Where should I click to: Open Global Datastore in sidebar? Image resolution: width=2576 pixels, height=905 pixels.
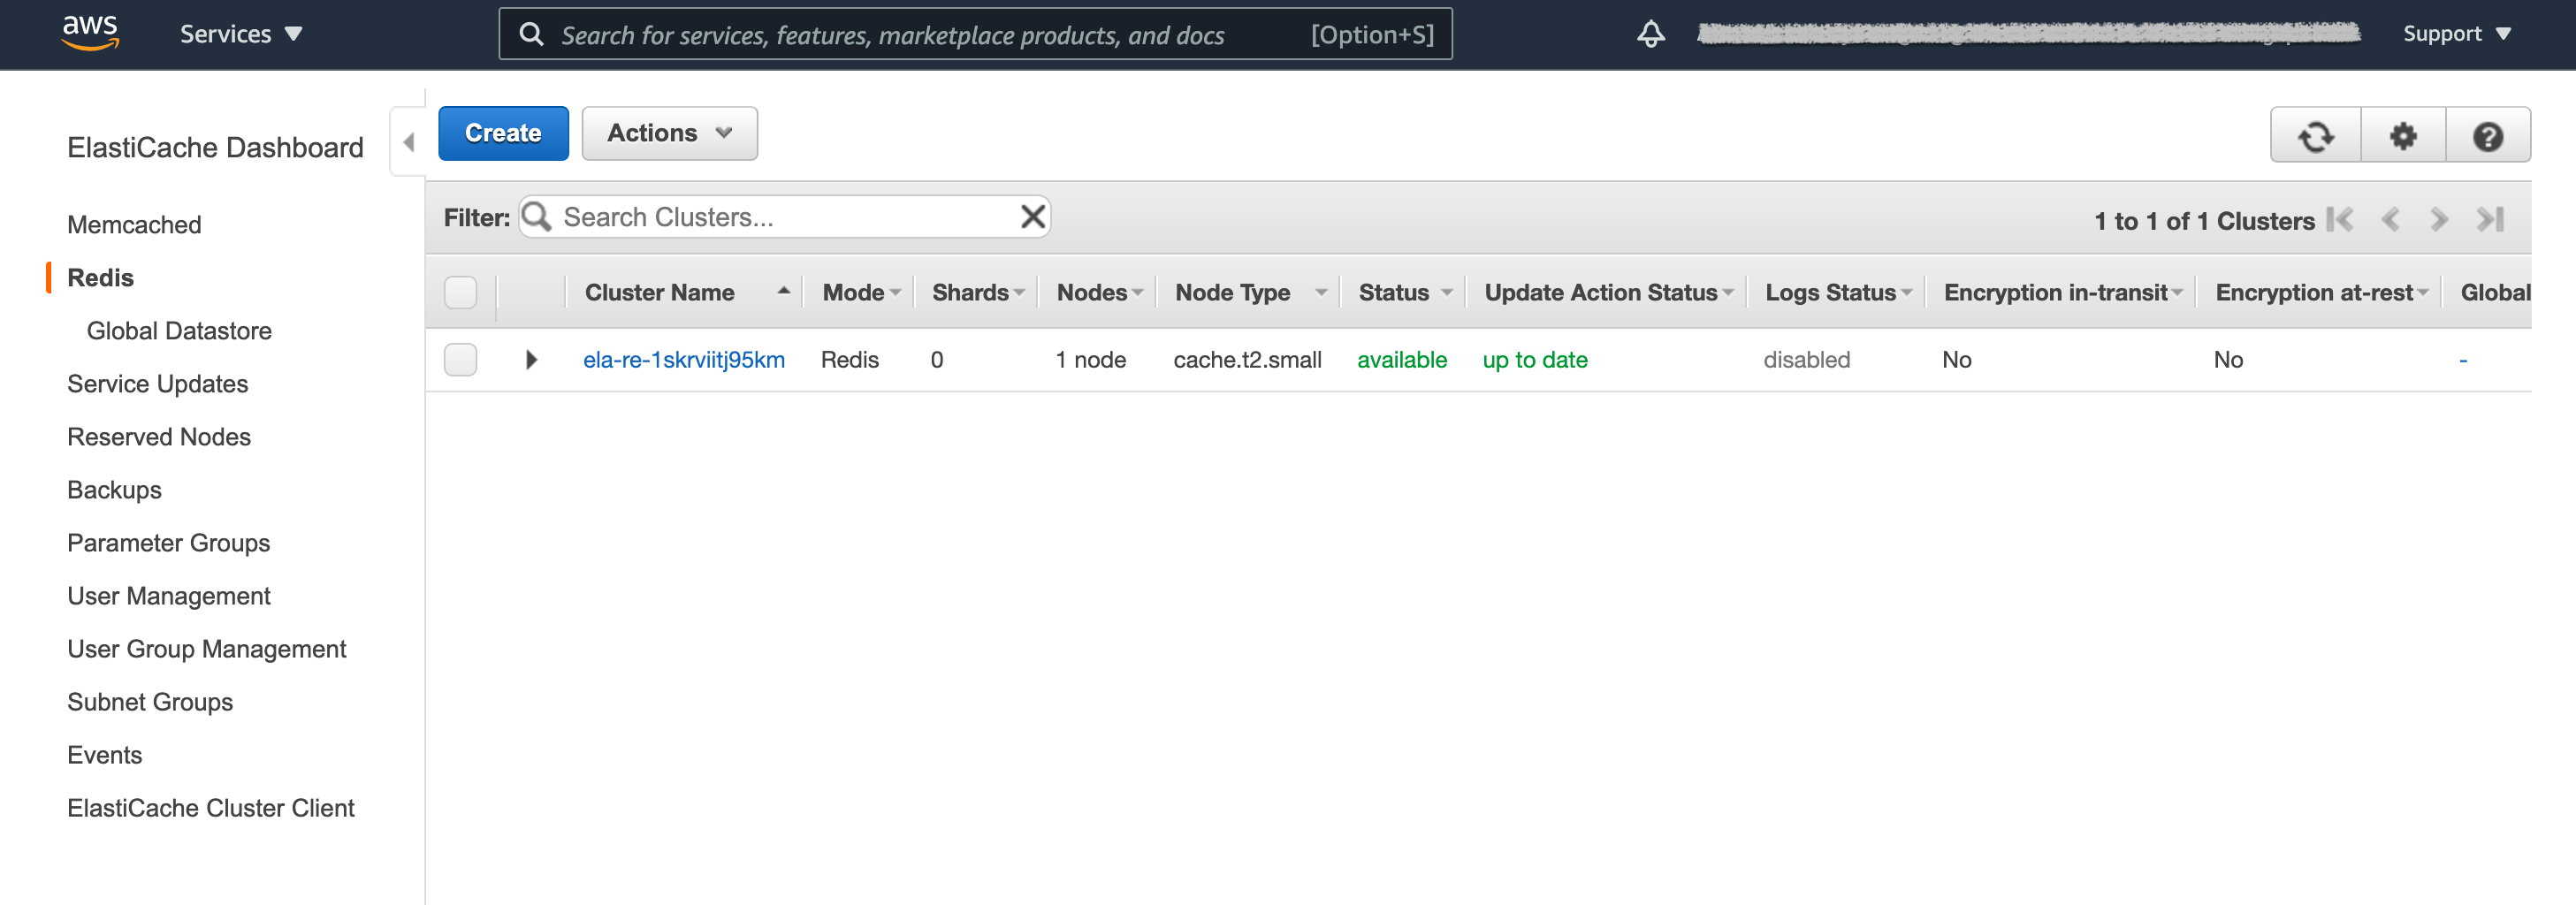click(179, 331)
